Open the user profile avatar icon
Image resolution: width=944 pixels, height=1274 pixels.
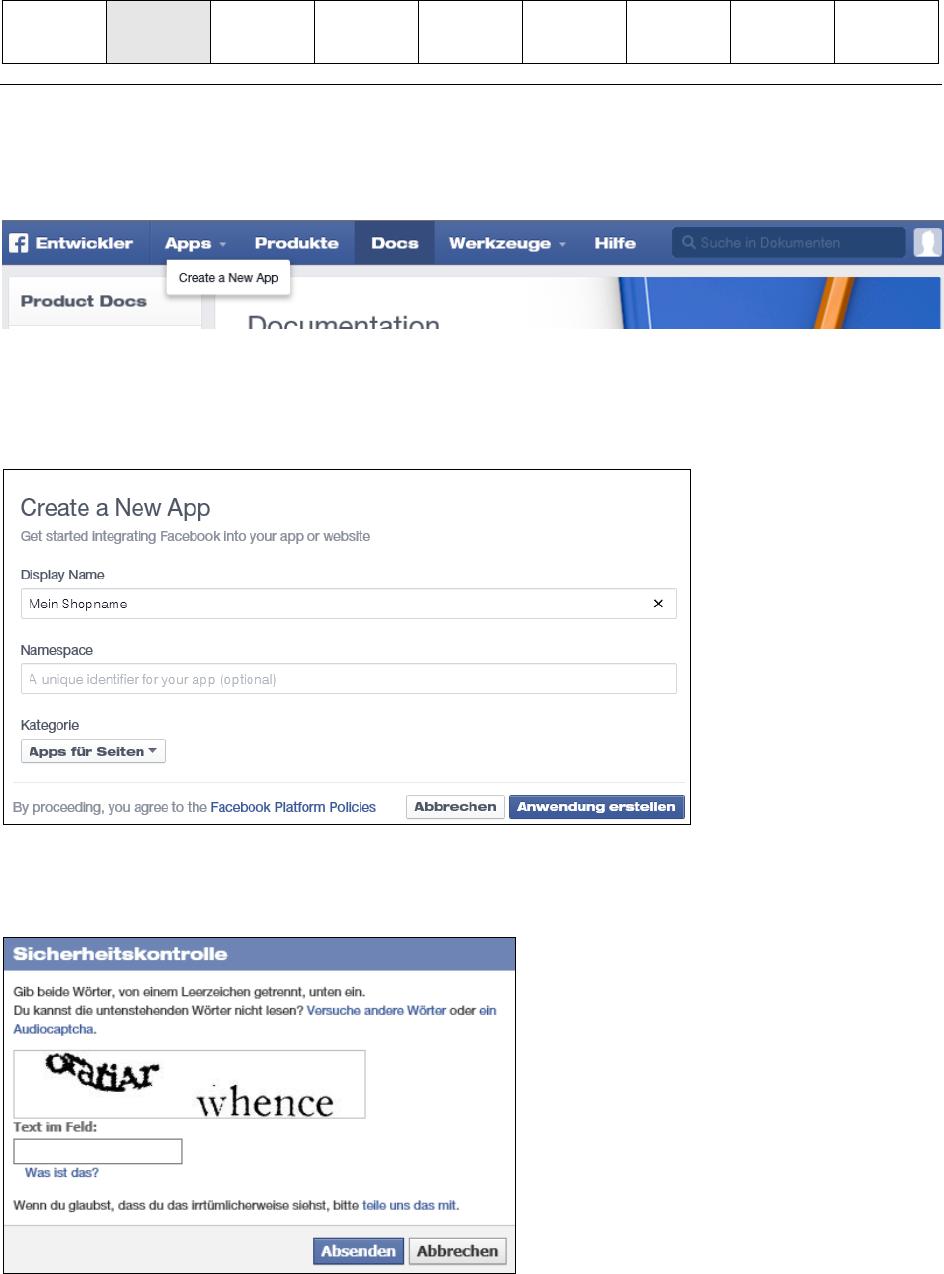tap(928, 243)
